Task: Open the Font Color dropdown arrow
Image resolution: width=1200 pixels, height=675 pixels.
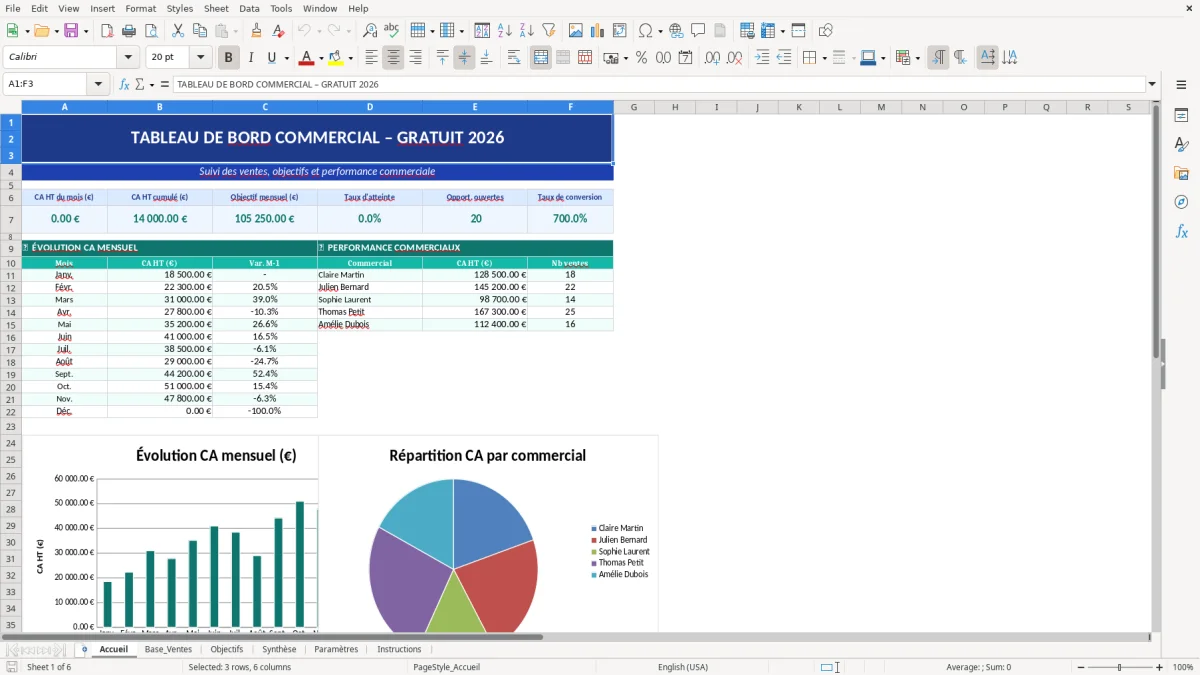Action: click(322, 58)
